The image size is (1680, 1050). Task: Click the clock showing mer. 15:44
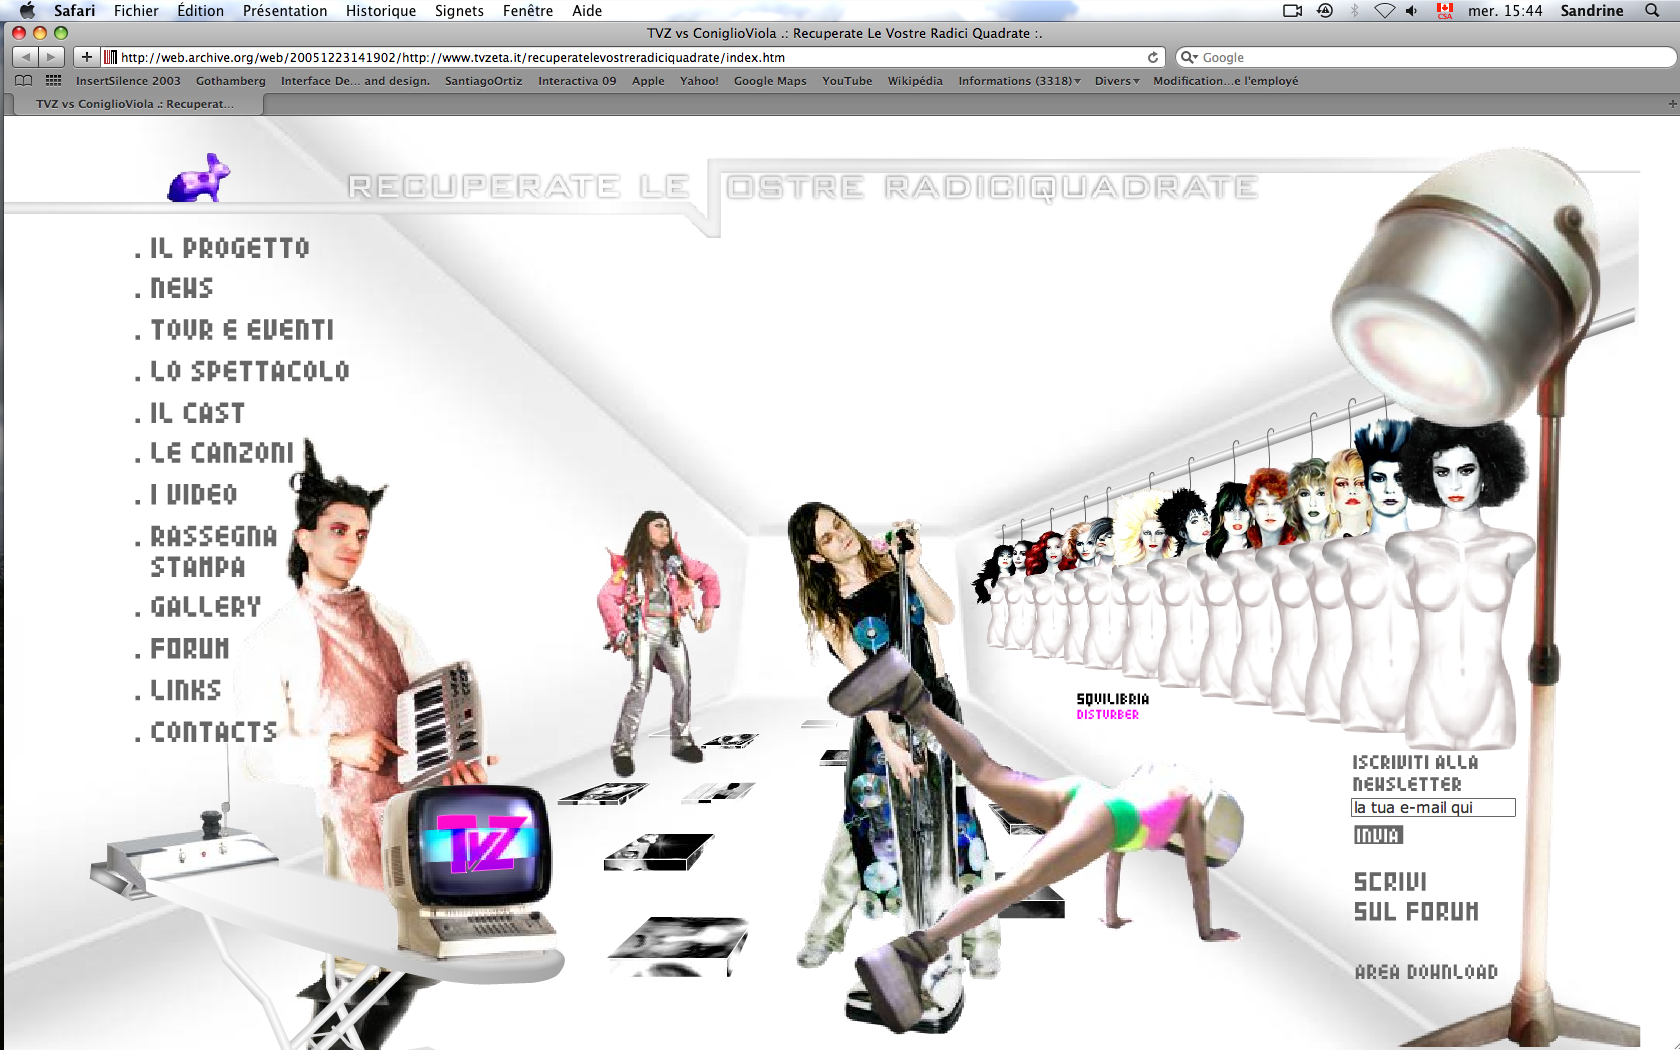click(x=1505, y=10)
